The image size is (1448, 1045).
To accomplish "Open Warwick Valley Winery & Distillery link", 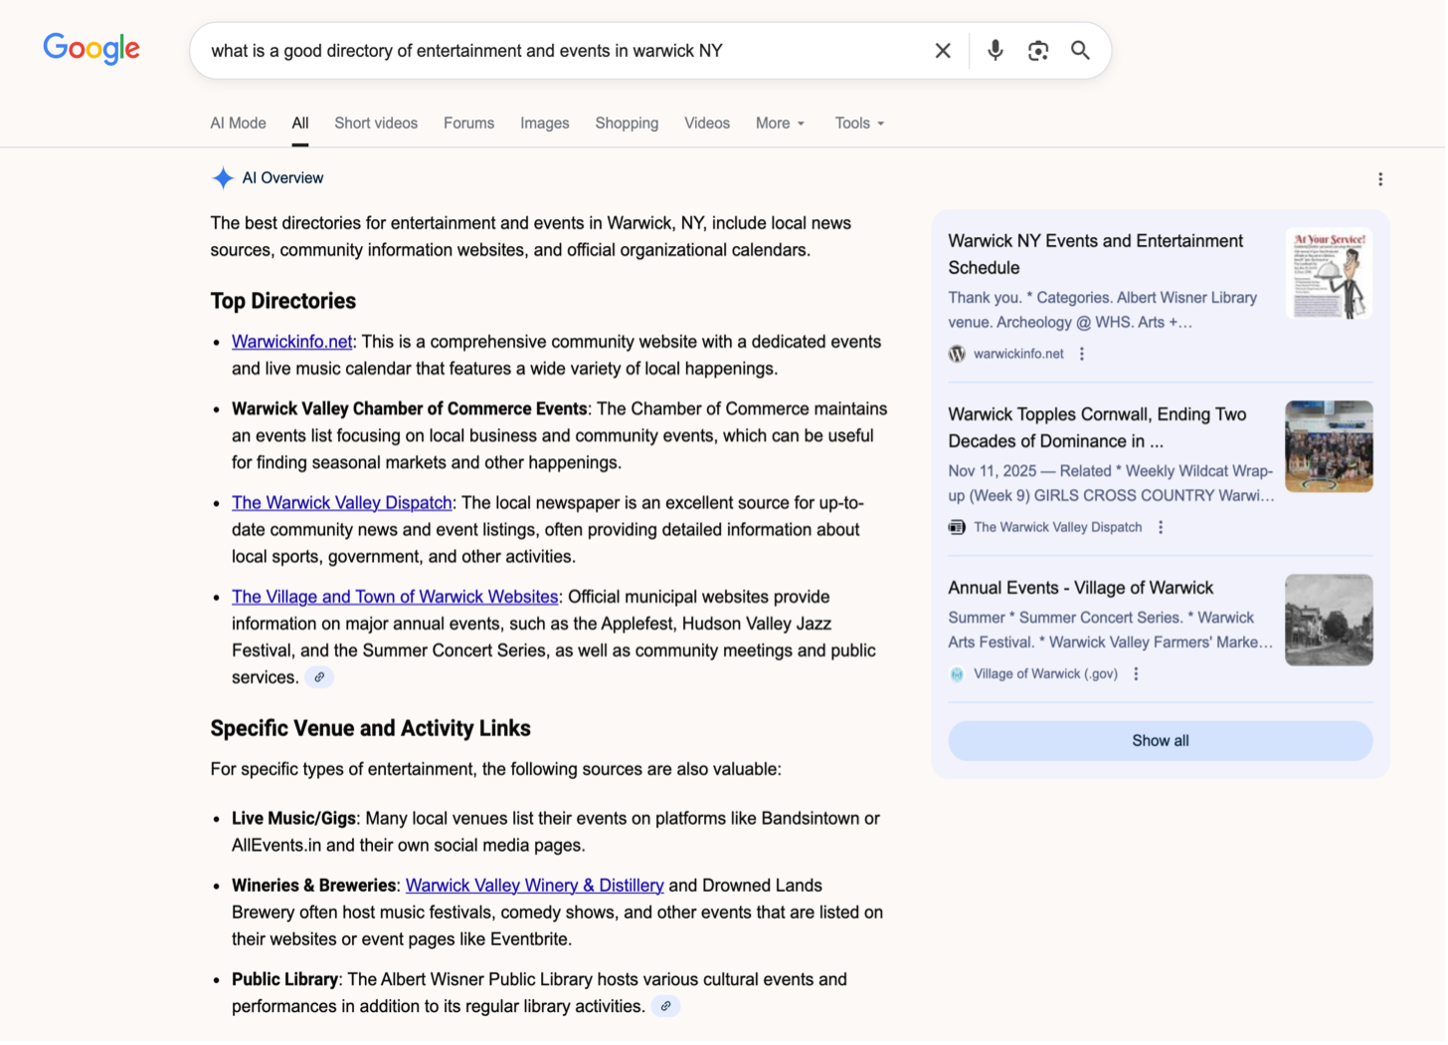I will 534,885.
